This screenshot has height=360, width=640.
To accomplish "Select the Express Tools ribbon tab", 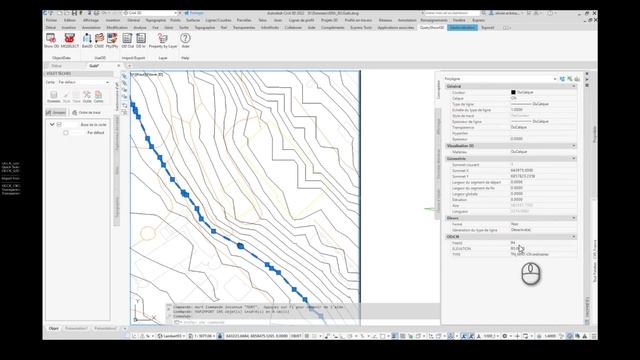I will click(x=361, y=28).
